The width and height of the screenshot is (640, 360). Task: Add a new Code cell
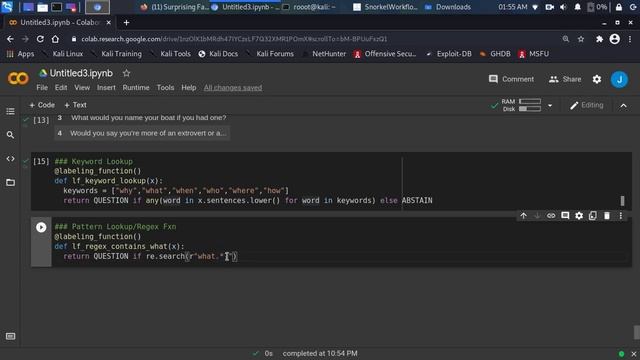point(42,105)
